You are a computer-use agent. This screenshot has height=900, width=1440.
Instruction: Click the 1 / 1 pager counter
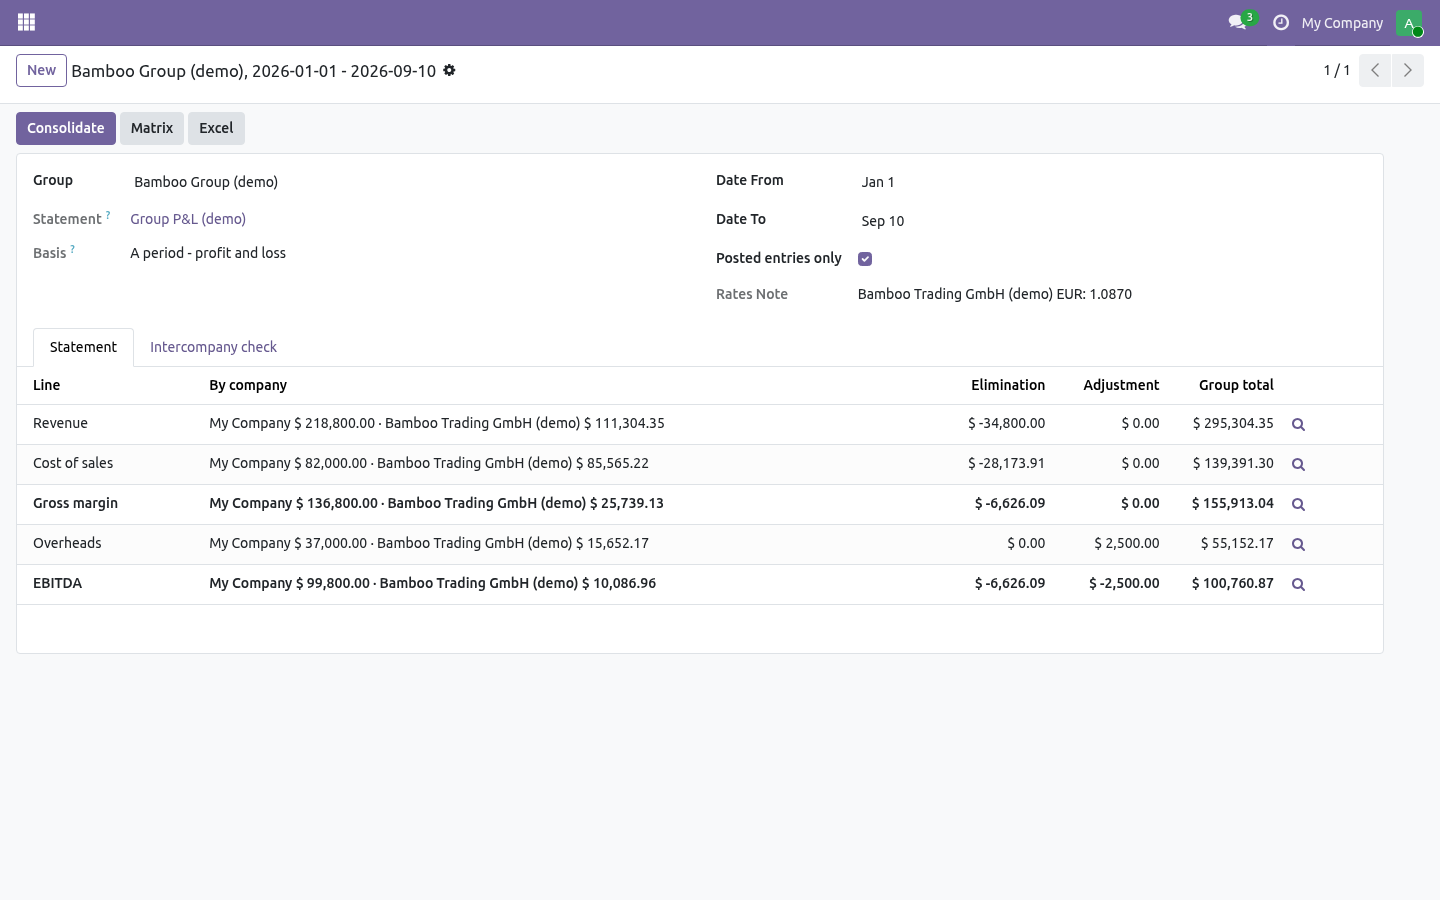pos(1337,70)
